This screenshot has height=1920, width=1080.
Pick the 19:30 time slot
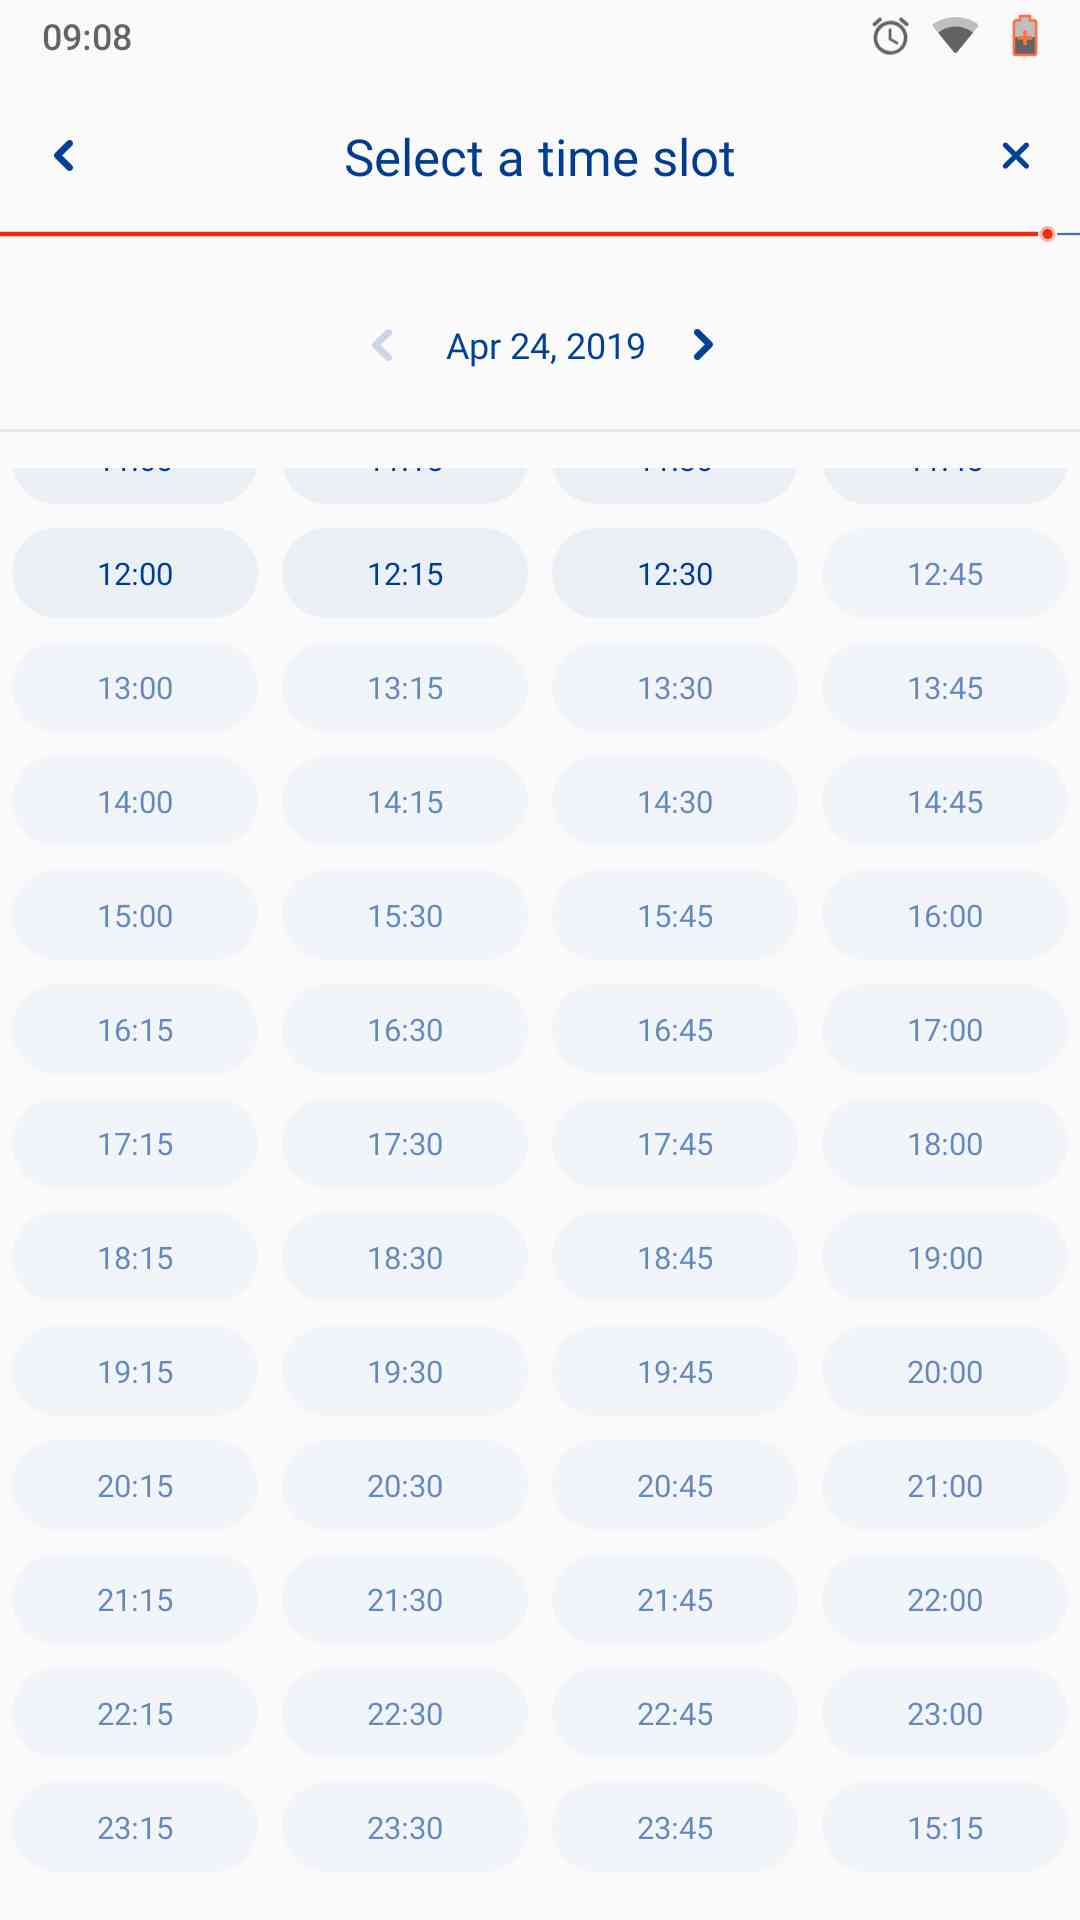click(x=405, y=1372)
